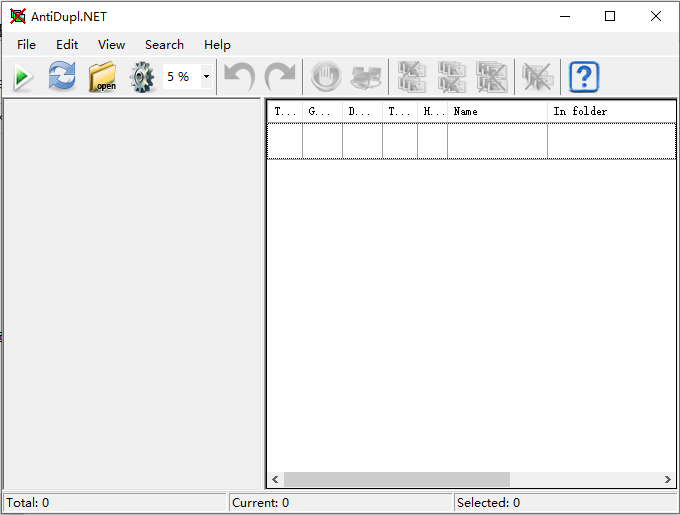Sort by the In folder column header

610,111
